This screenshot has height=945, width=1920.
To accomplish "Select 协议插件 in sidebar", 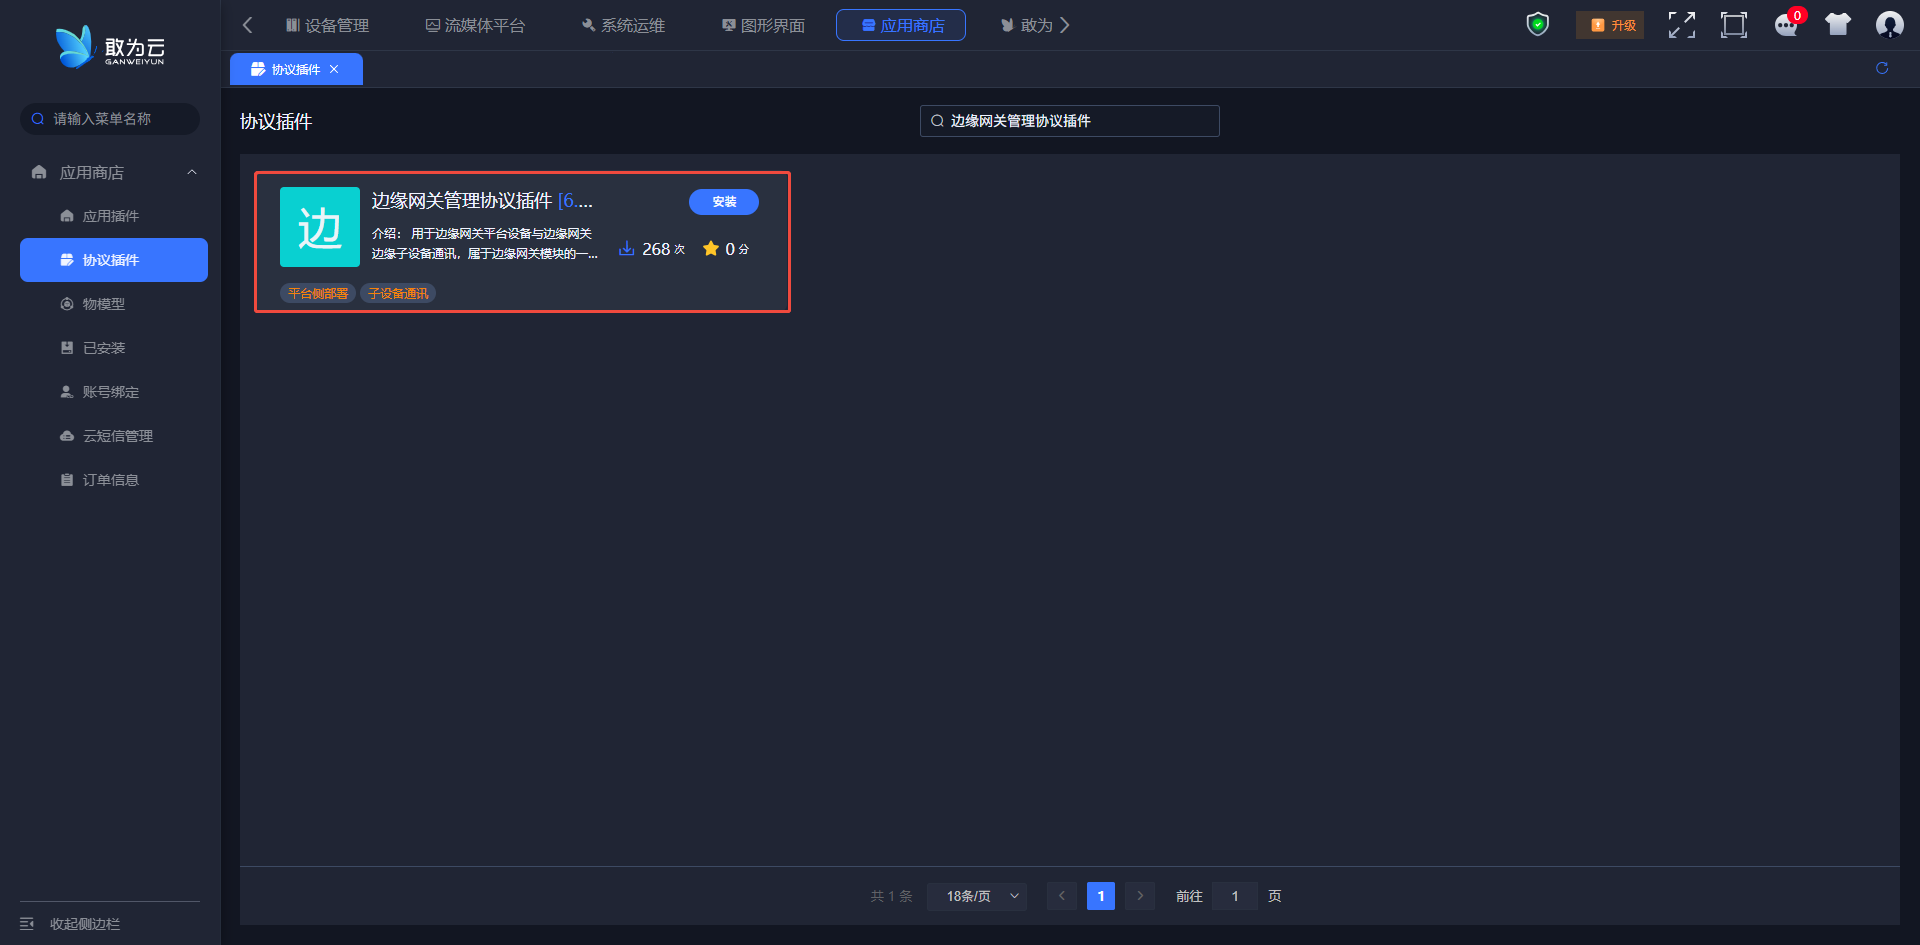I will click(x=114, y=260).
